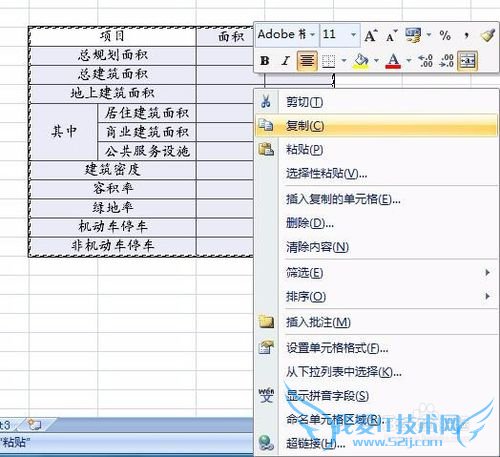Decrease decimal places
Image resolution: width=500 pixels, height=457 pixels.
click(446, 61)
